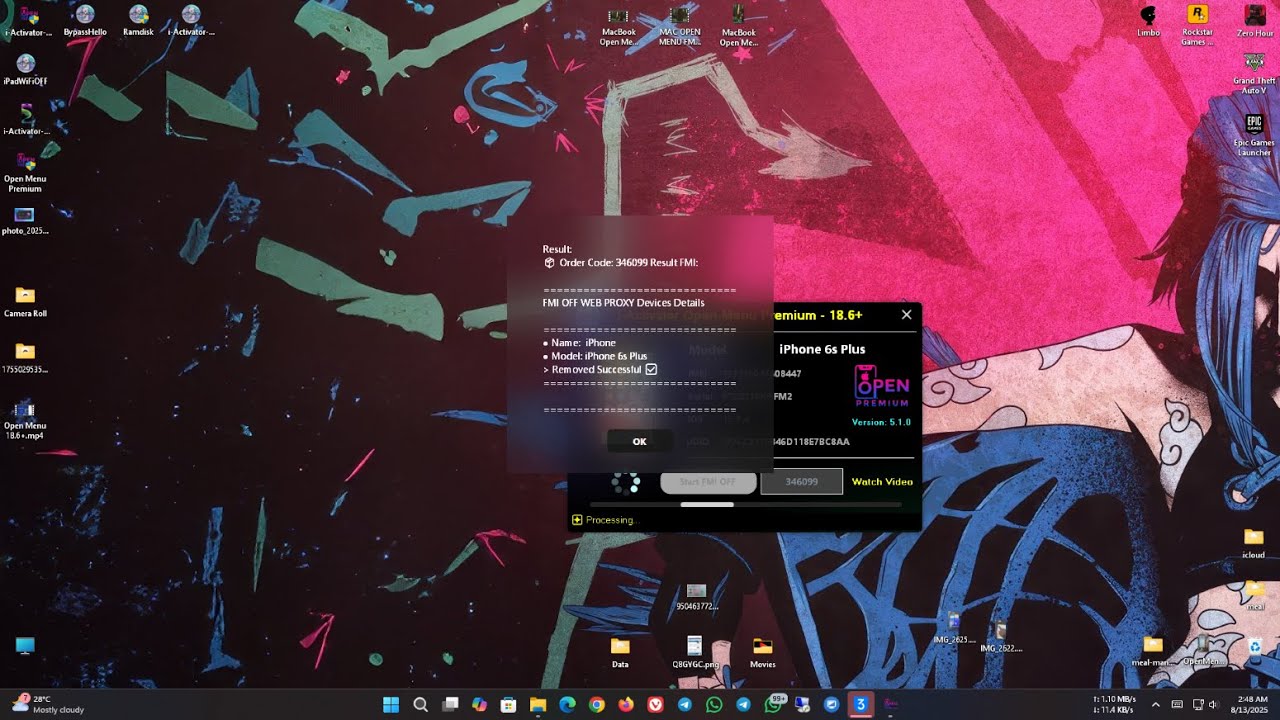Open the Ramdisk desktop shortcut
Image resolution: width=1280 pixels, height=720 pixels.
pos(139,20)
